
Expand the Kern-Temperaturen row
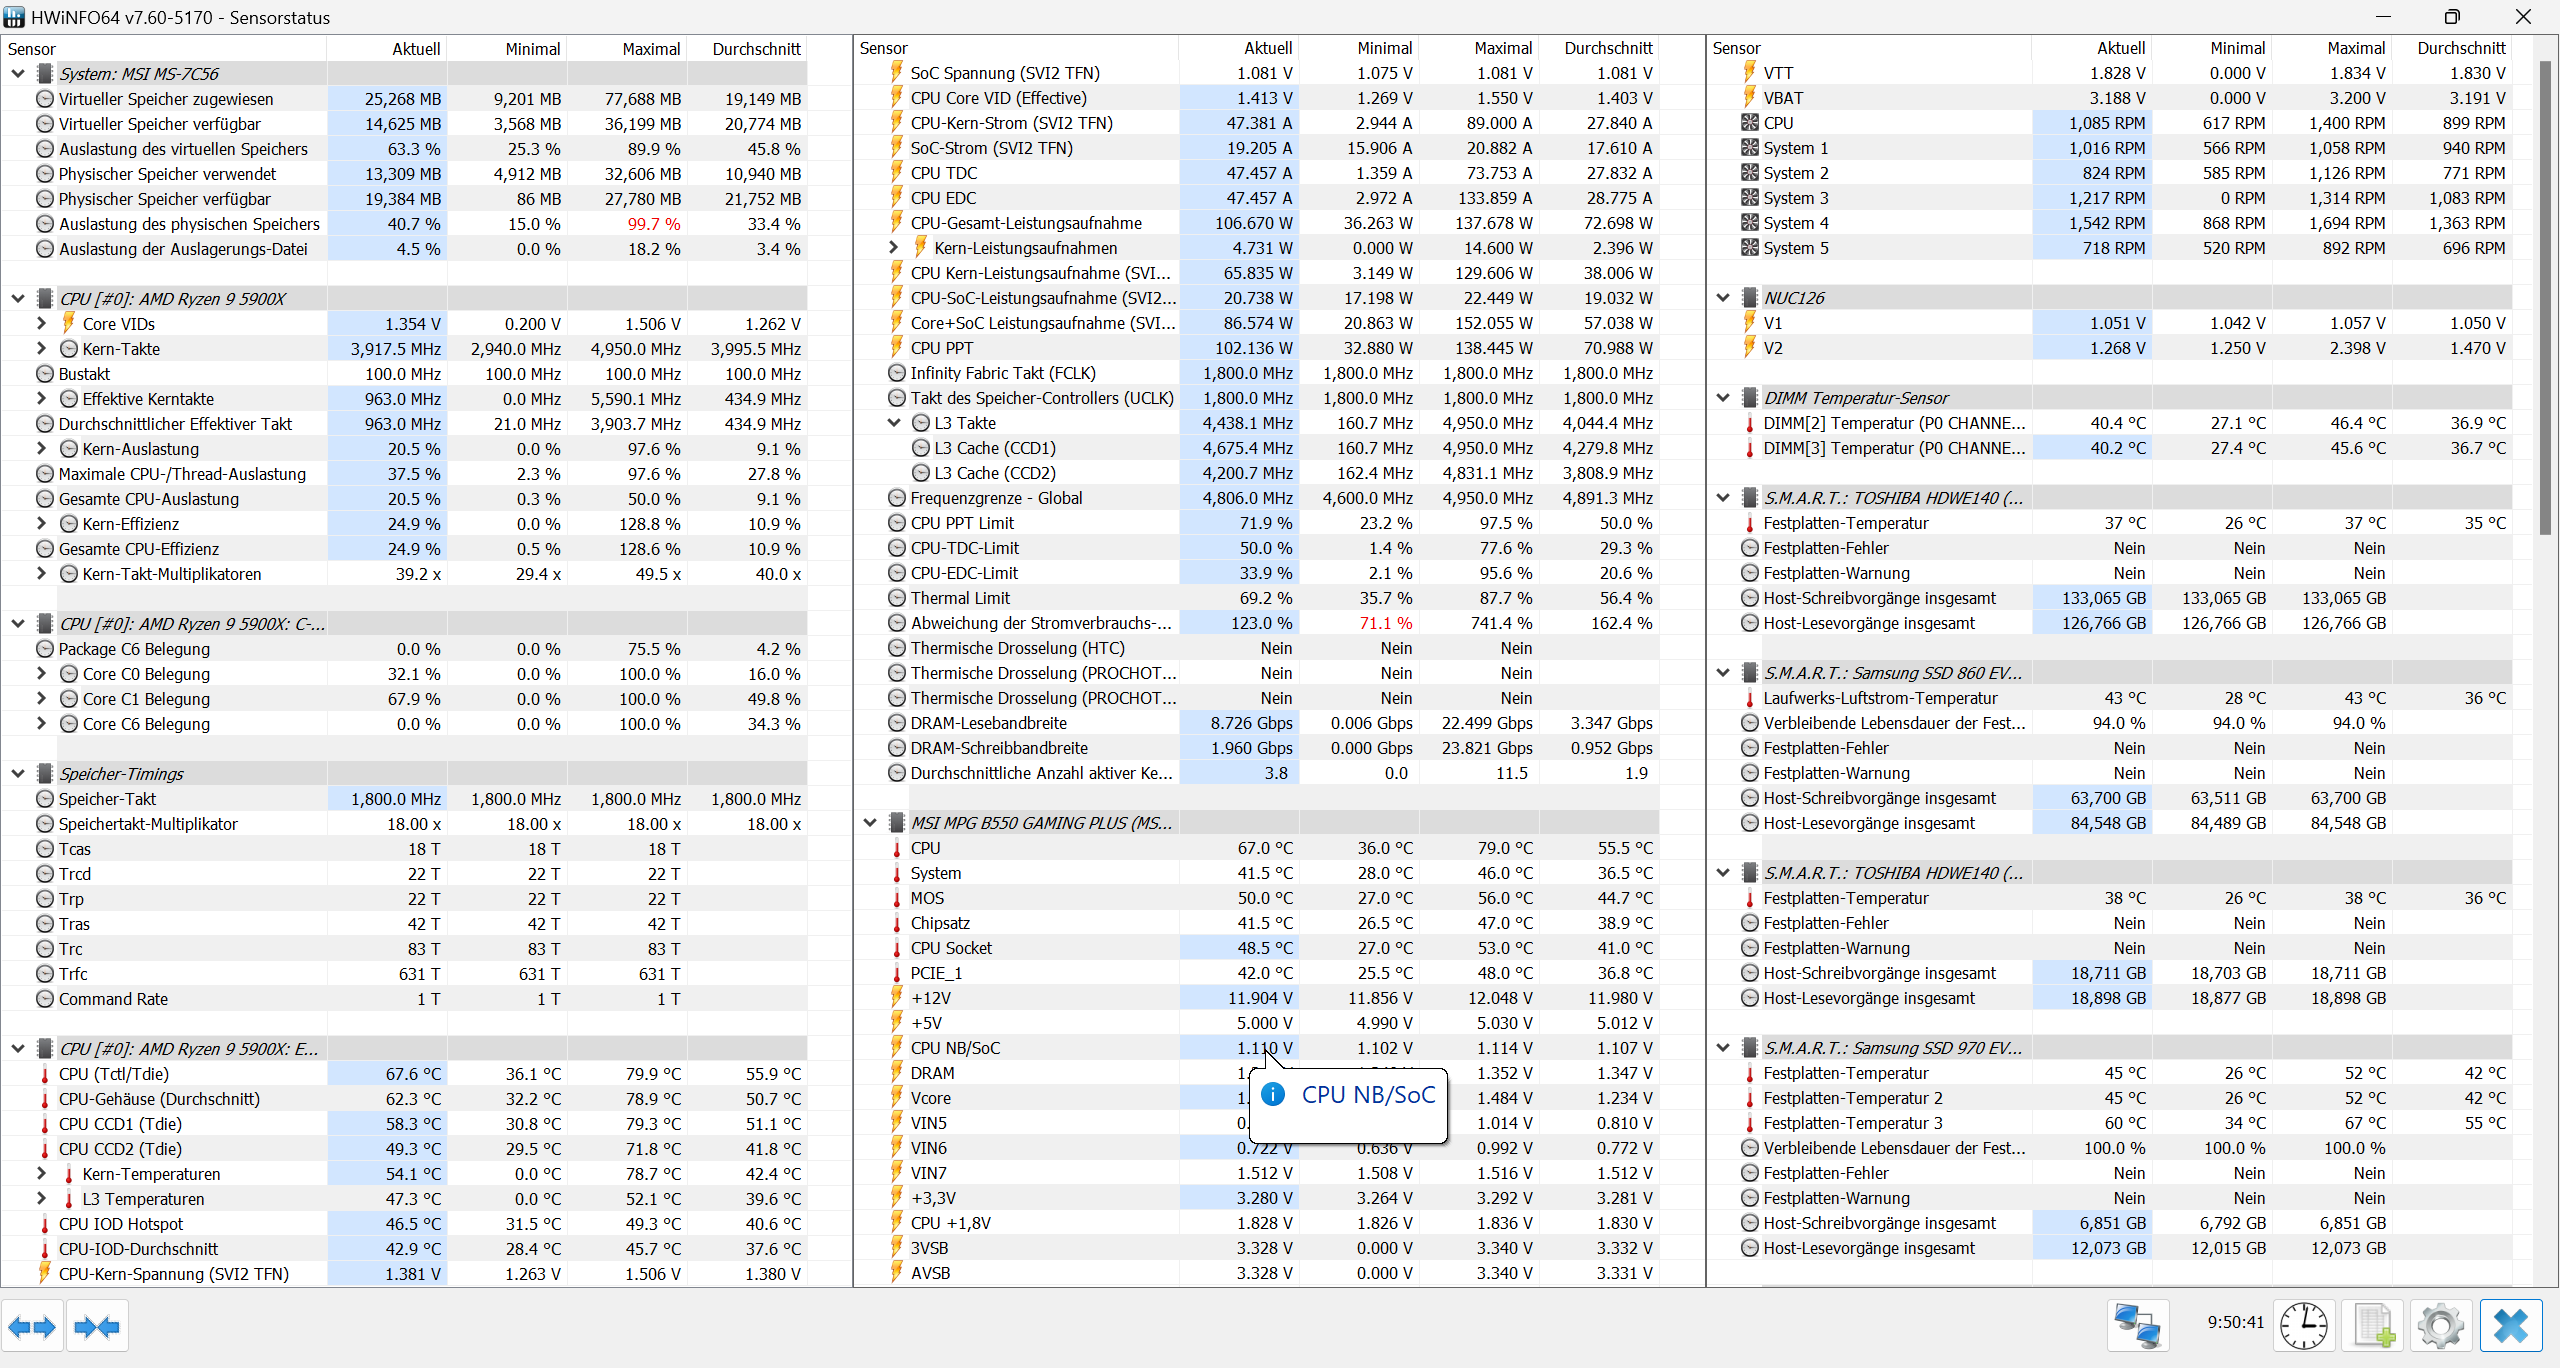[41, 1173]
